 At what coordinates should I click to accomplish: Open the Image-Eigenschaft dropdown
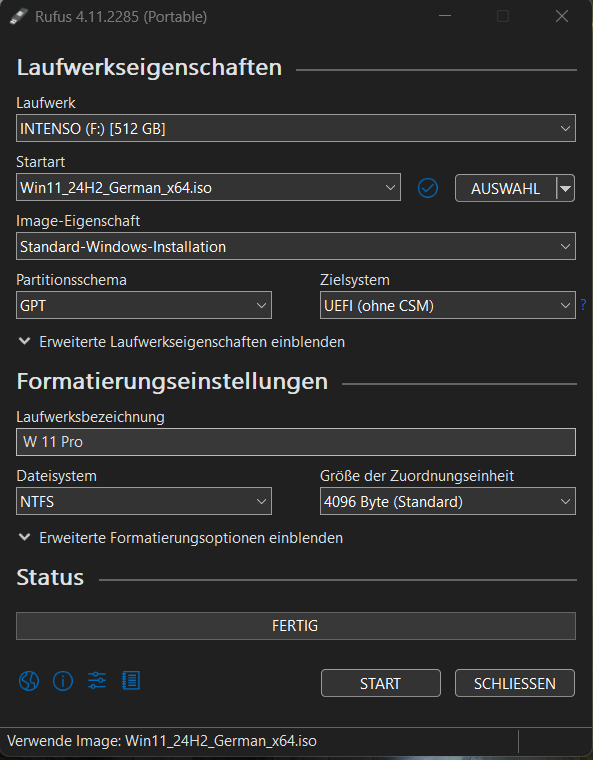click(296, 246)
